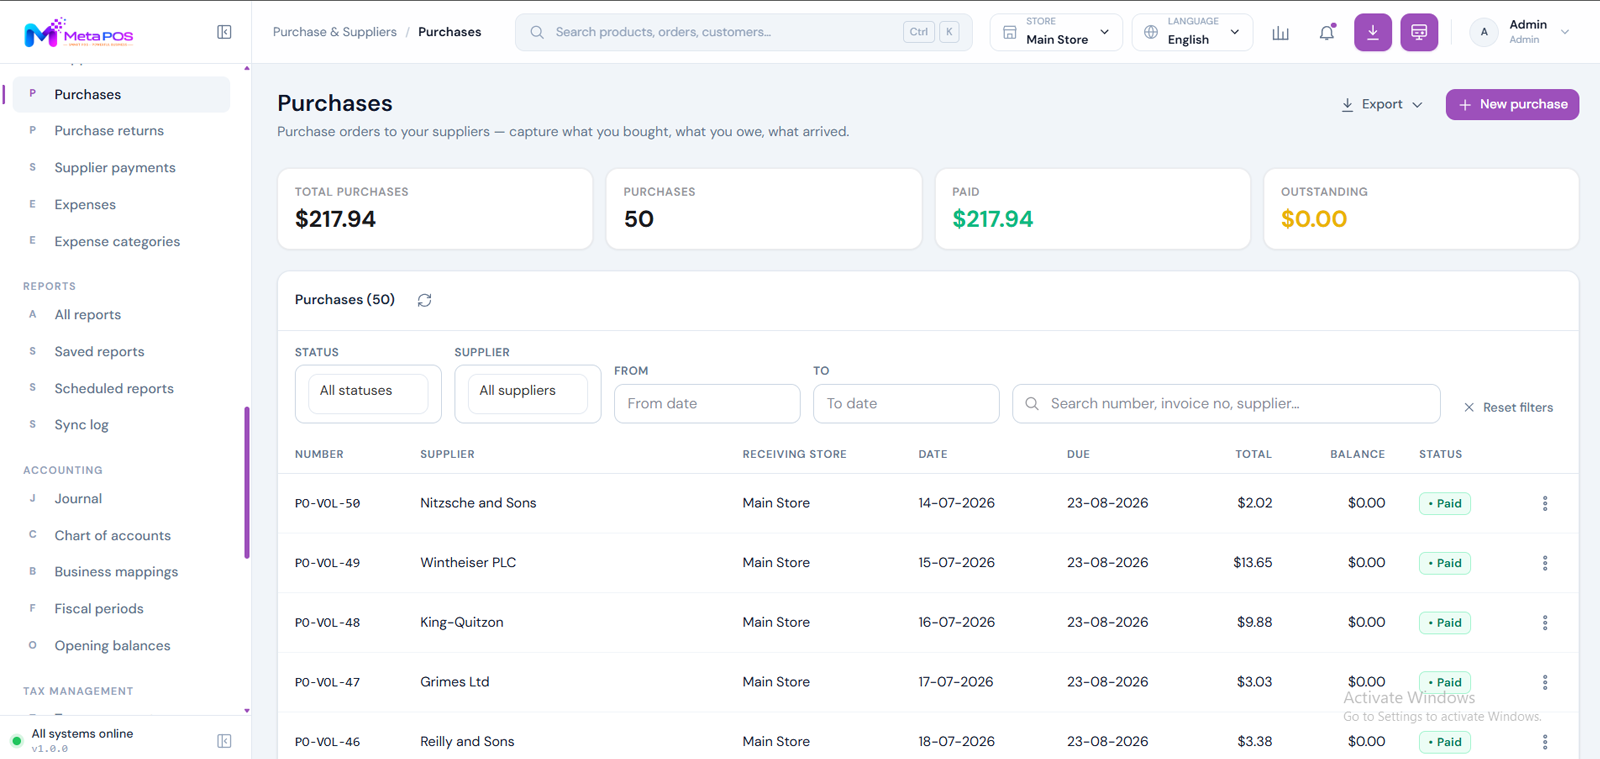
Task: Pick a To date
Action: click(x=906, y=403)
